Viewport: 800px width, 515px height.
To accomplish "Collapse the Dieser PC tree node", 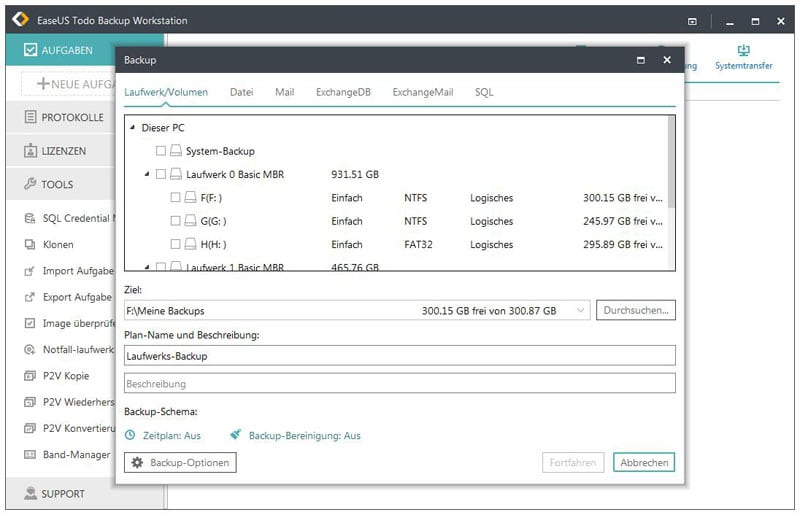I will click(133, 128).
